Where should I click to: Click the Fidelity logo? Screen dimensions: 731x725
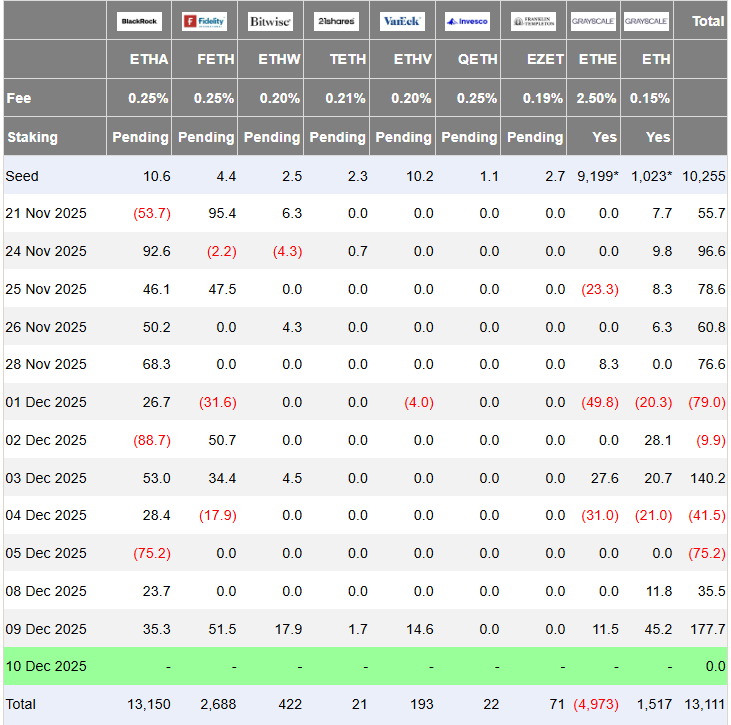(x=205, y=21)
